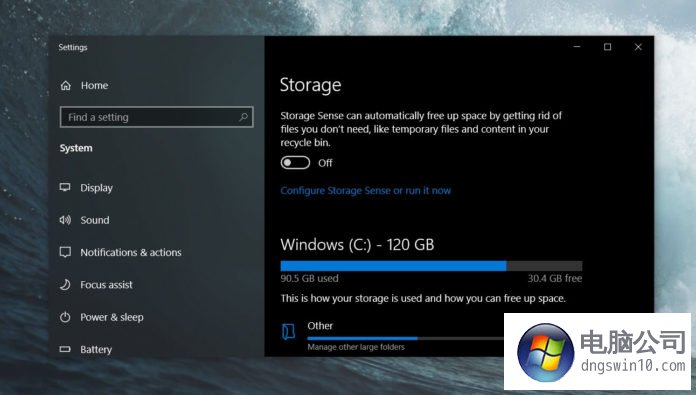Select Power & sleep

tap(111, 317)
